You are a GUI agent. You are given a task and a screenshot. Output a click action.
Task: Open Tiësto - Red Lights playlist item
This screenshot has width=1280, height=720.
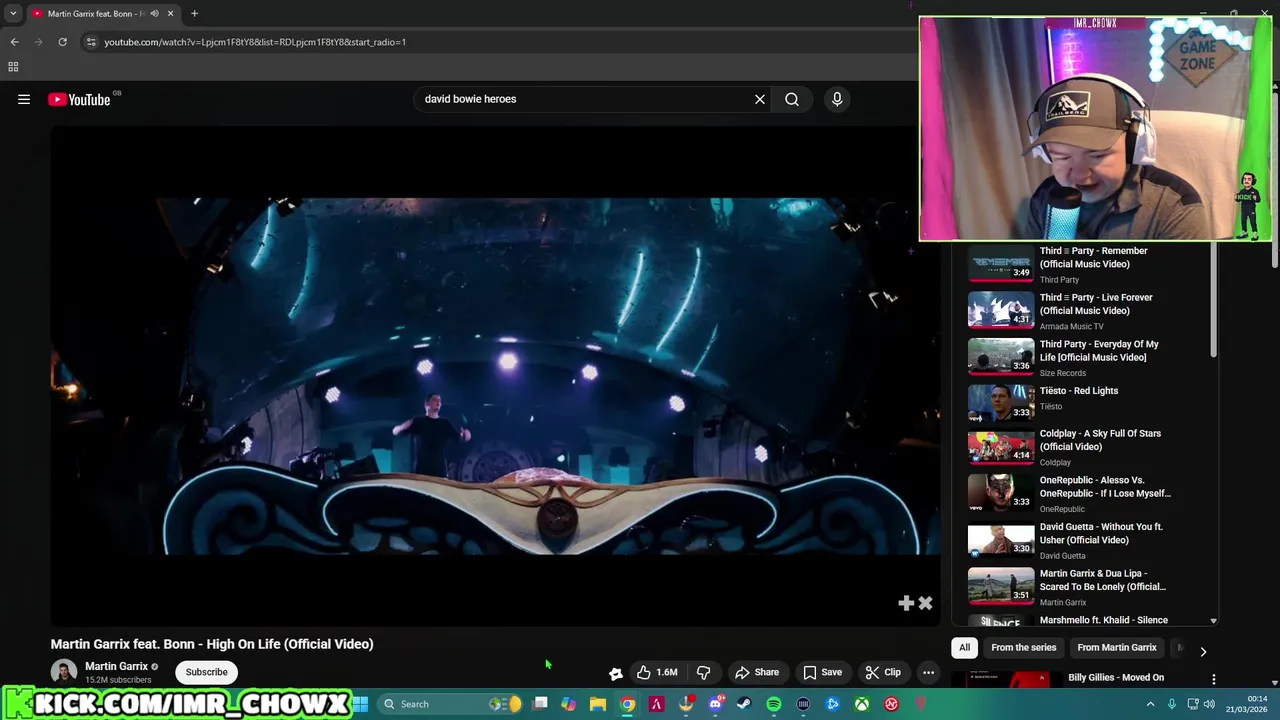(1085, 402)
